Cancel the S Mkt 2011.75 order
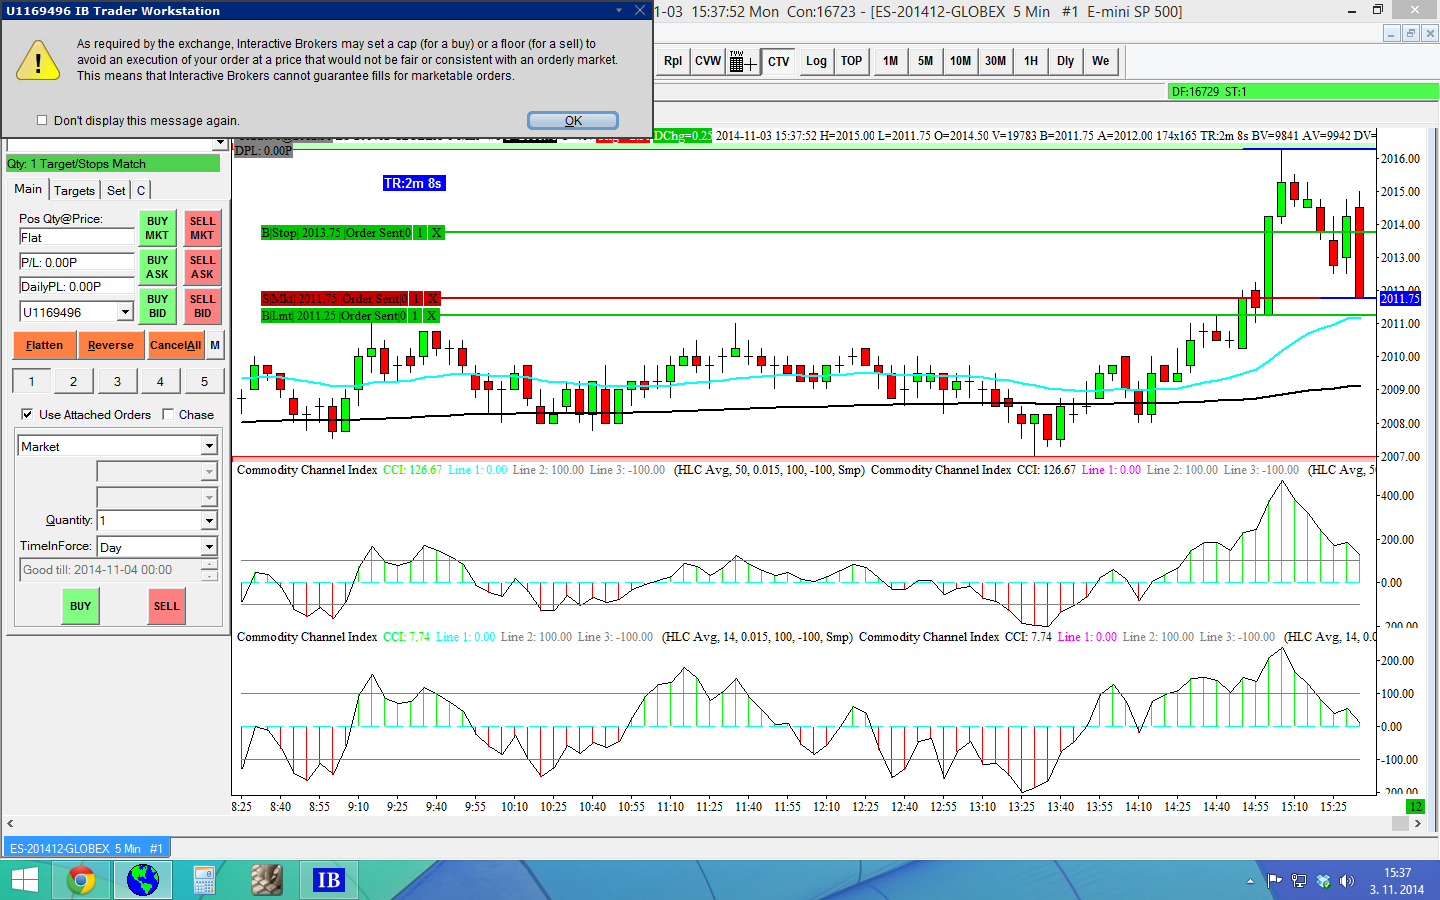Image resolution: width=1440 pixels, height=900 pixels. [432, 299]
